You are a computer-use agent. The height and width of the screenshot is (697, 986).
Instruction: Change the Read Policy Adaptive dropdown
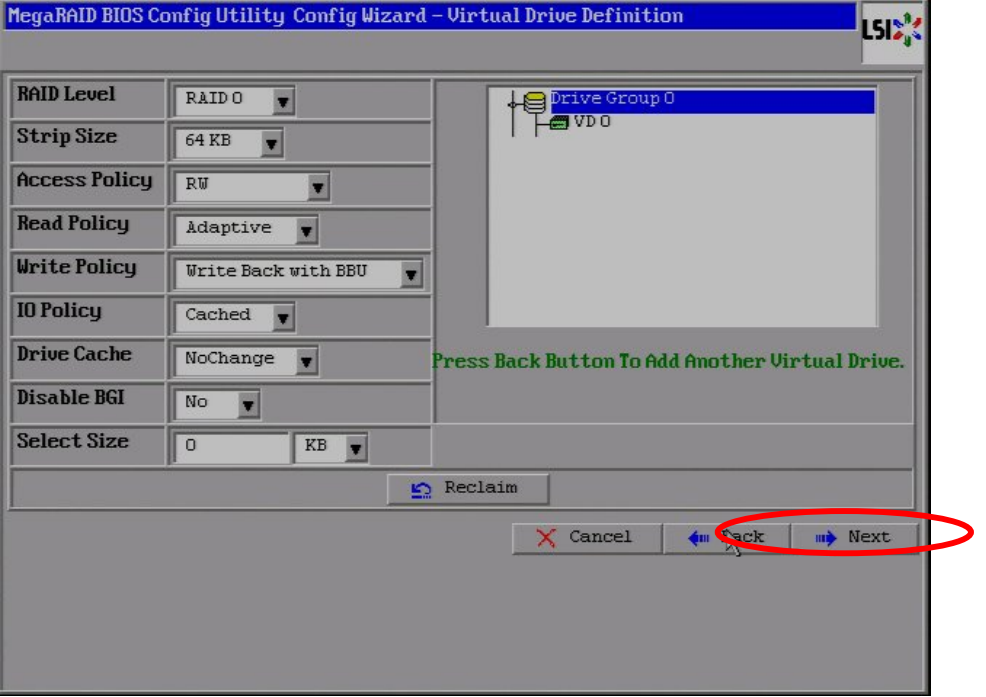306,230
